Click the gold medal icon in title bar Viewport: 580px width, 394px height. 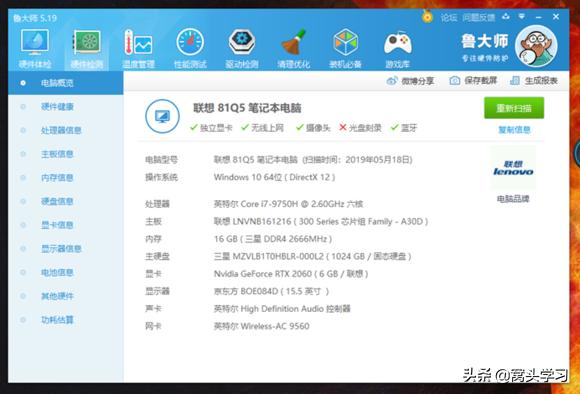427,16
